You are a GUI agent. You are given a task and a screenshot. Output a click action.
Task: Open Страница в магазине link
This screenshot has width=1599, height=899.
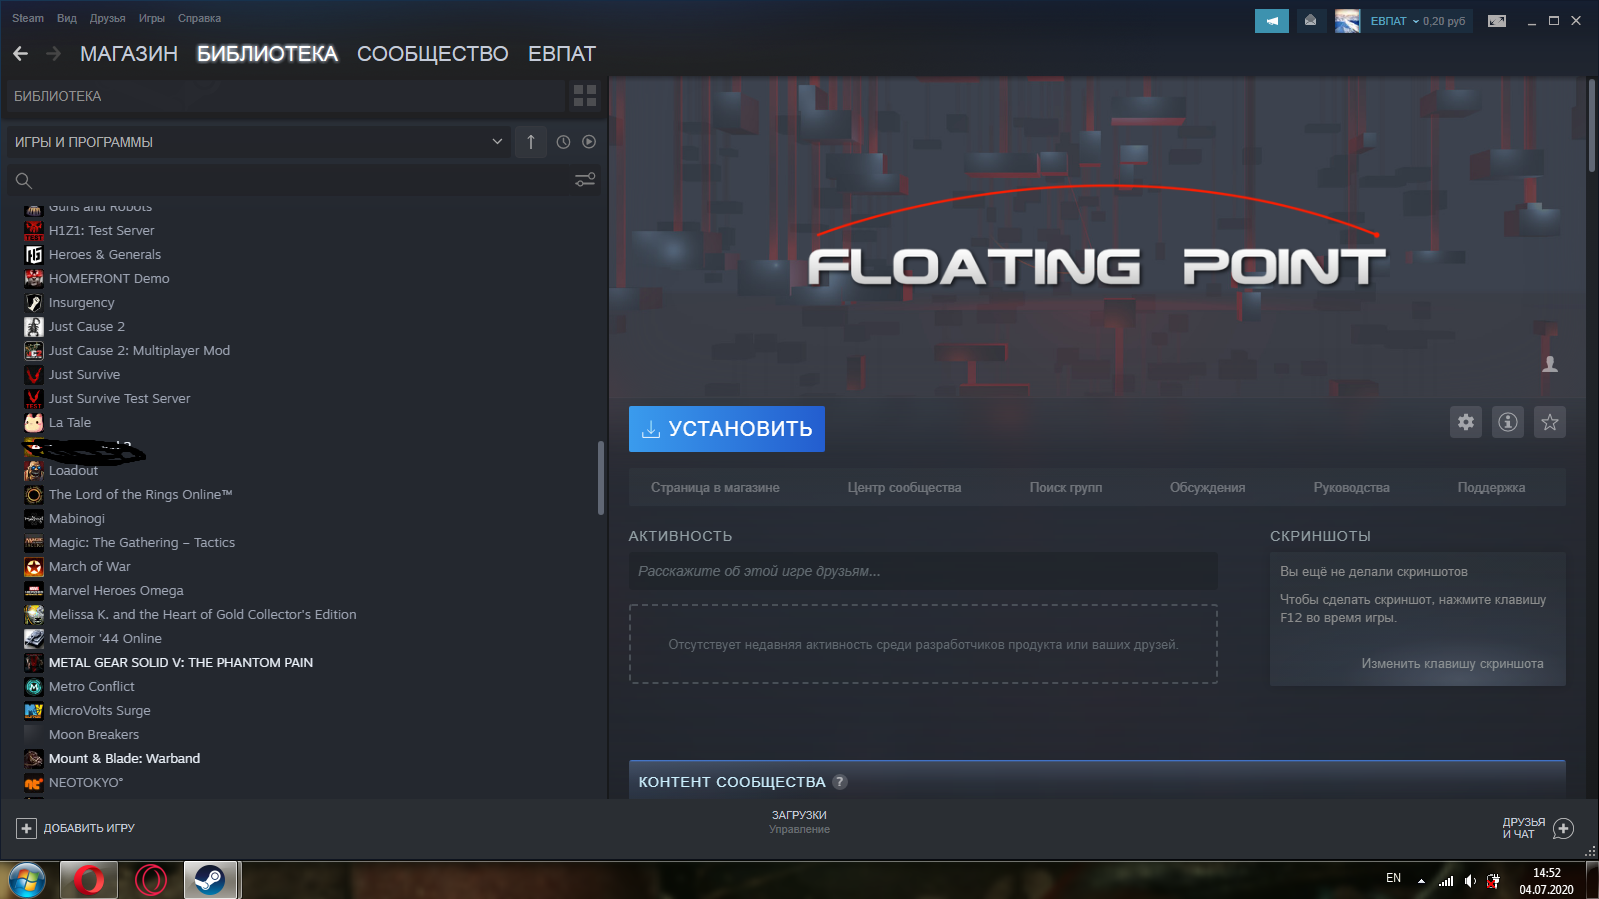[x=715, y=488]
